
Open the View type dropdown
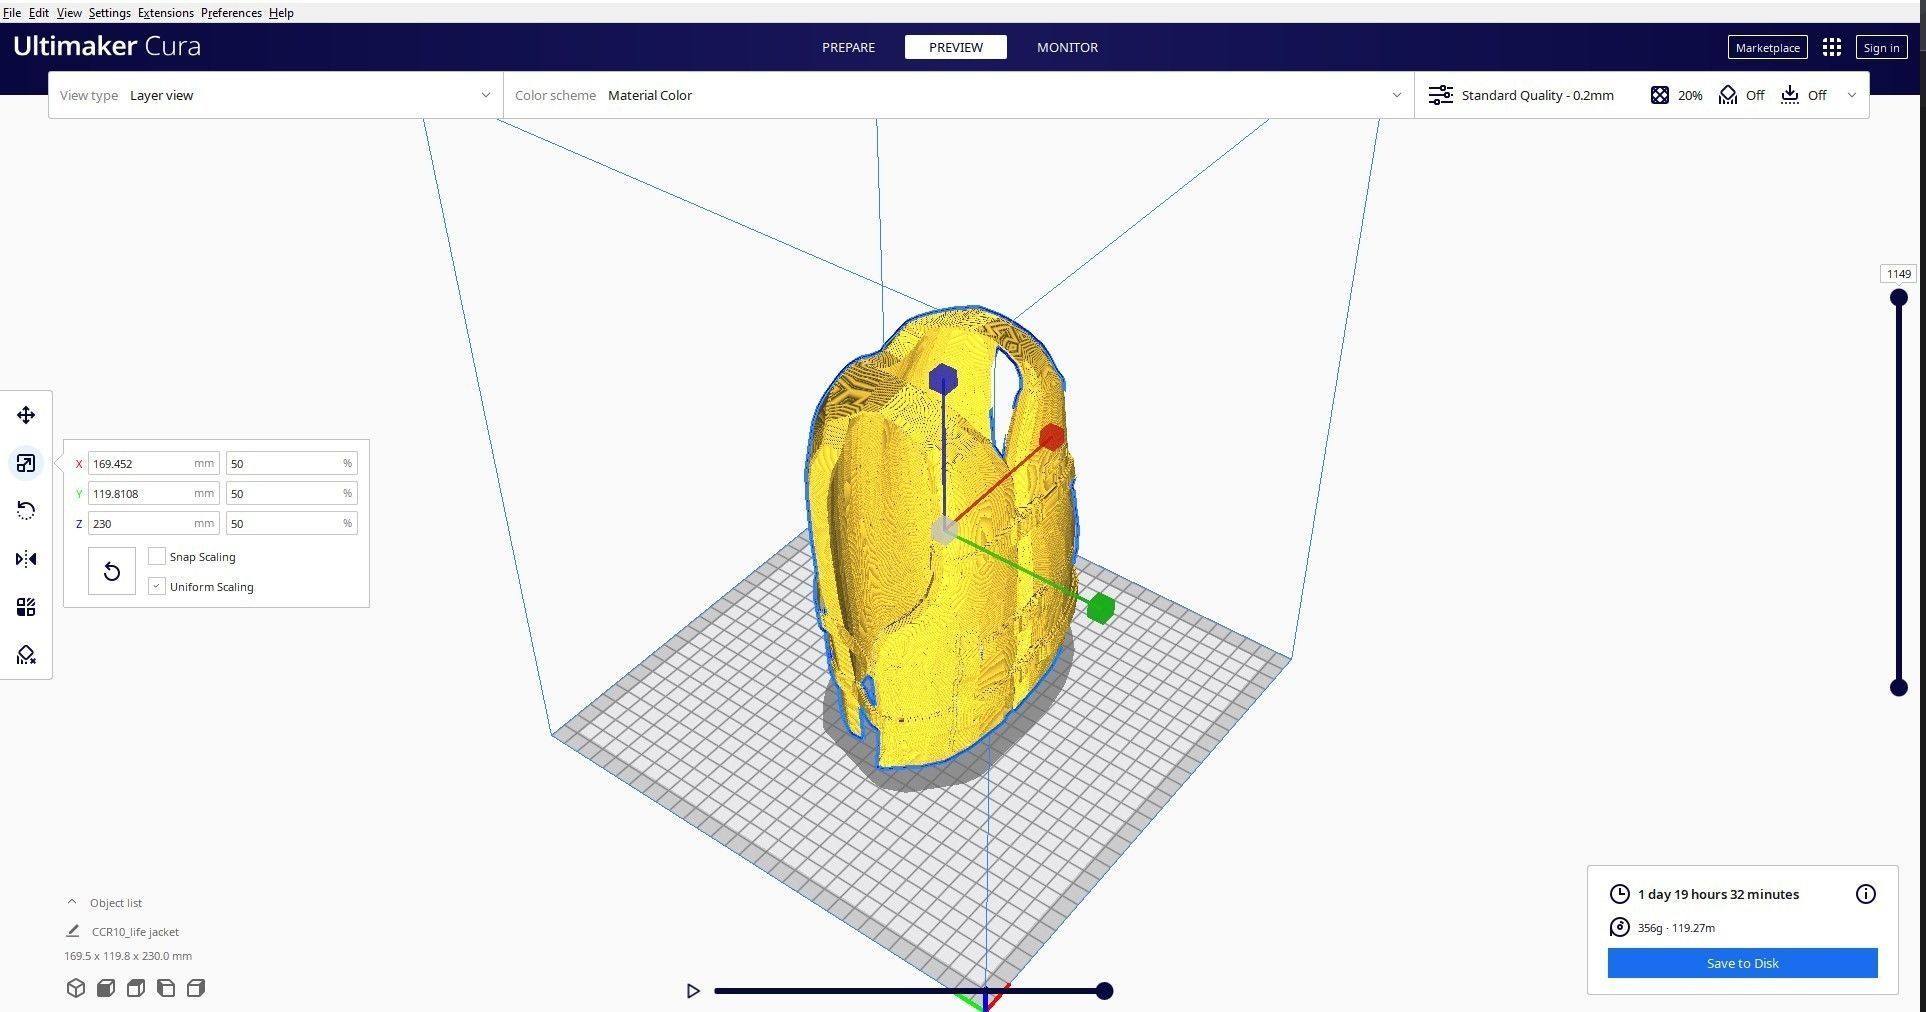275,95
